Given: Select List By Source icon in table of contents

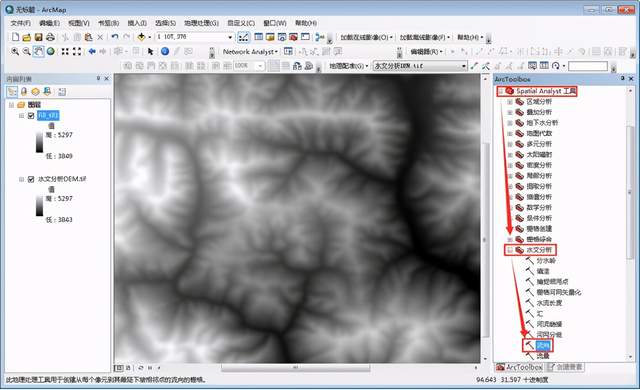Looking at the screenshot, I should point(24,92).
